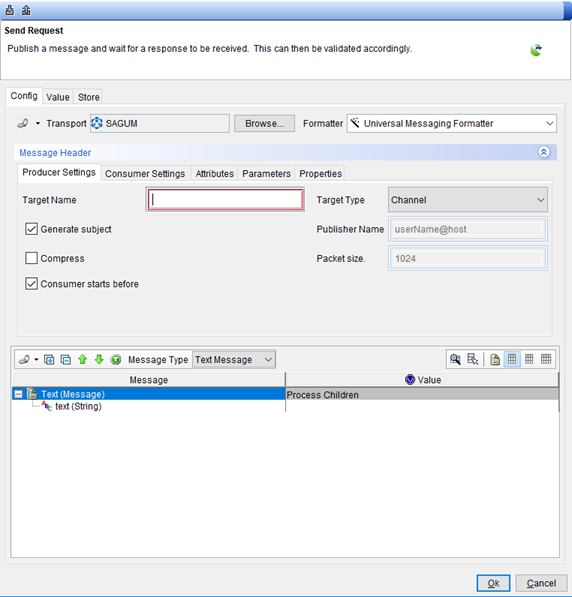Open the arrow beside message toolbar paperclip
The image size is (572, 597).
[36, 359]
